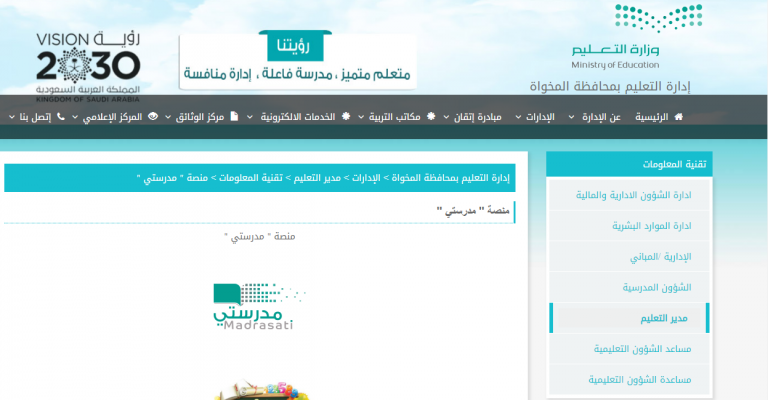The image size is (768, 400).
Task: Click the eye icon beside المركز الإعلامي
Action: click(153, 117)
